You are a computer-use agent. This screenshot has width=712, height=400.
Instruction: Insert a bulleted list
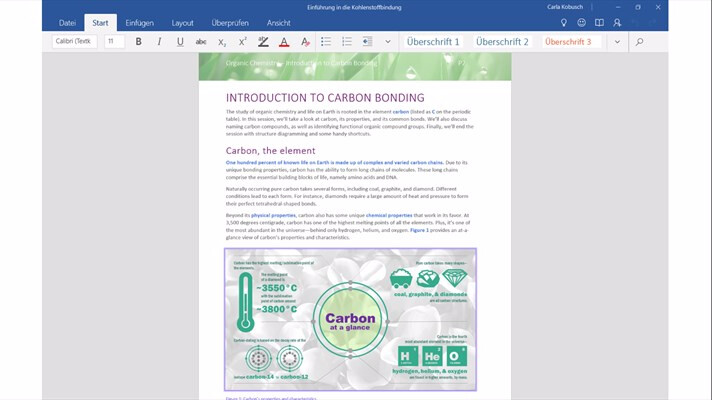326,42
